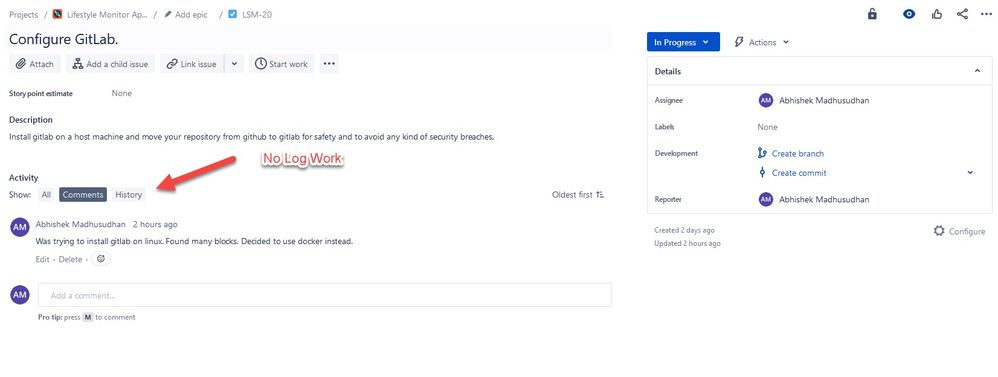Show All activity
The height and width of the screenshot is (377, 998).
[46, 195]
